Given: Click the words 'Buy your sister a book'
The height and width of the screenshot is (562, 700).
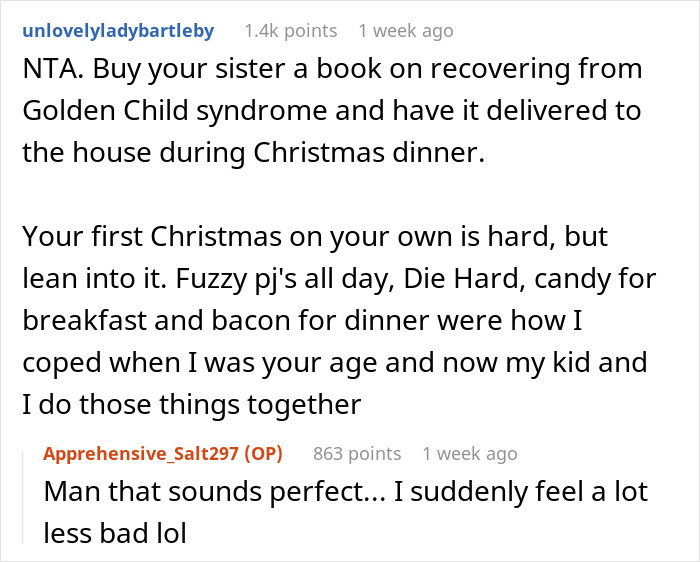Looking at the screenshot, I should coord(216,71).
